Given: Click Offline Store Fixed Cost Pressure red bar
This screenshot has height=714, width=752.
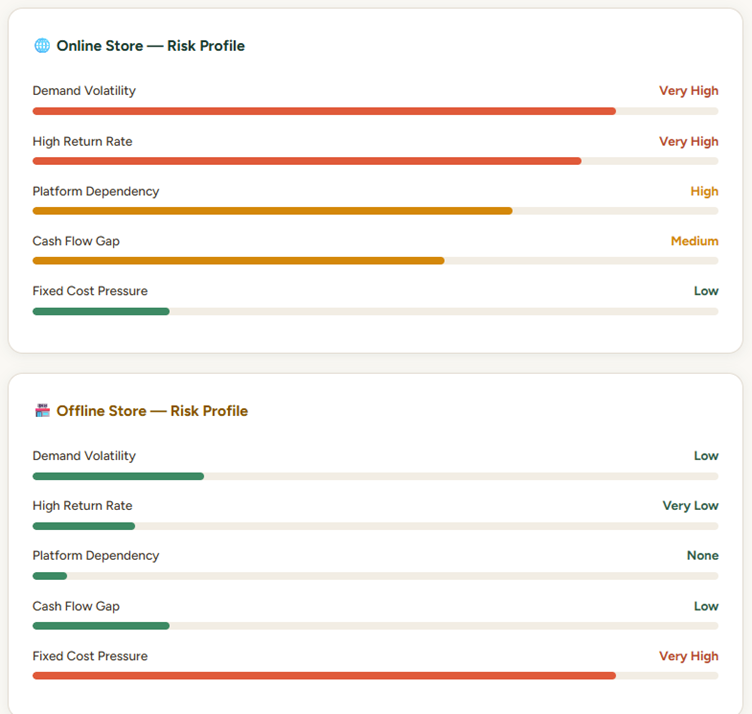Looking at the screenshot, I should pos(324,676).
